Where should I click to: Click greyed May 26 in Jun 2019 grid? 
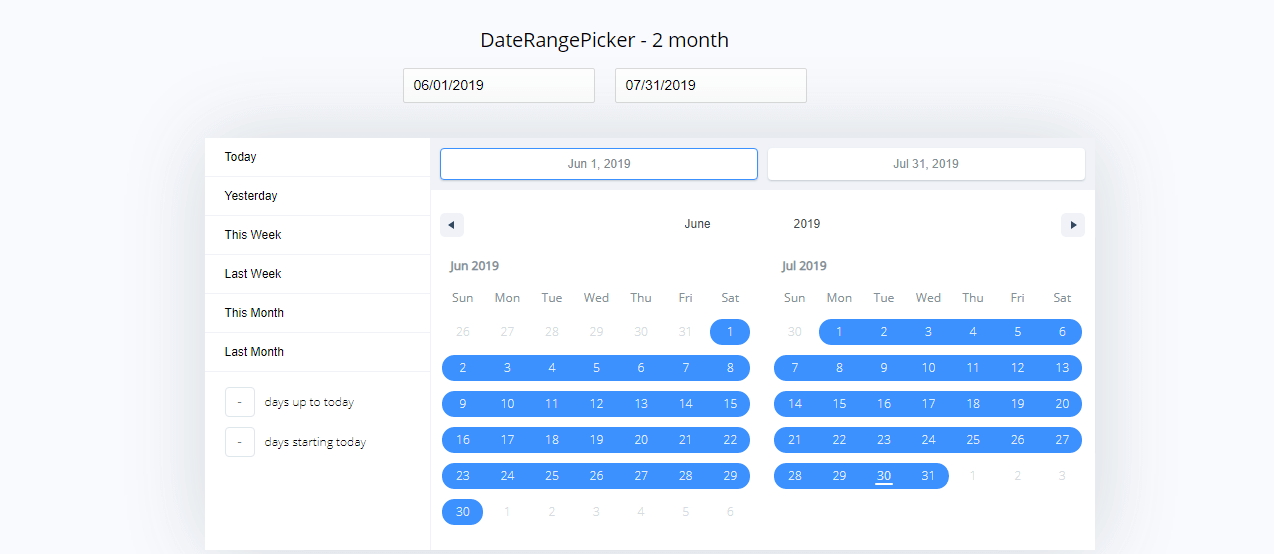[x=462, y=332]
